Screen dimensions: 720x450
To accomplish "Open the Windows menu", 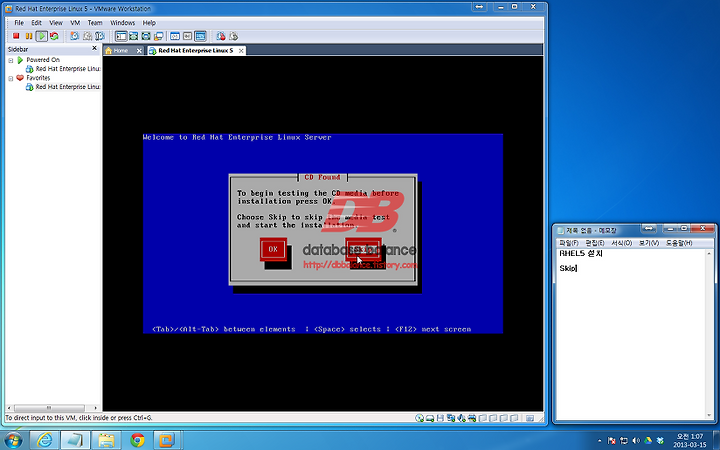I will tap(123, 22).
